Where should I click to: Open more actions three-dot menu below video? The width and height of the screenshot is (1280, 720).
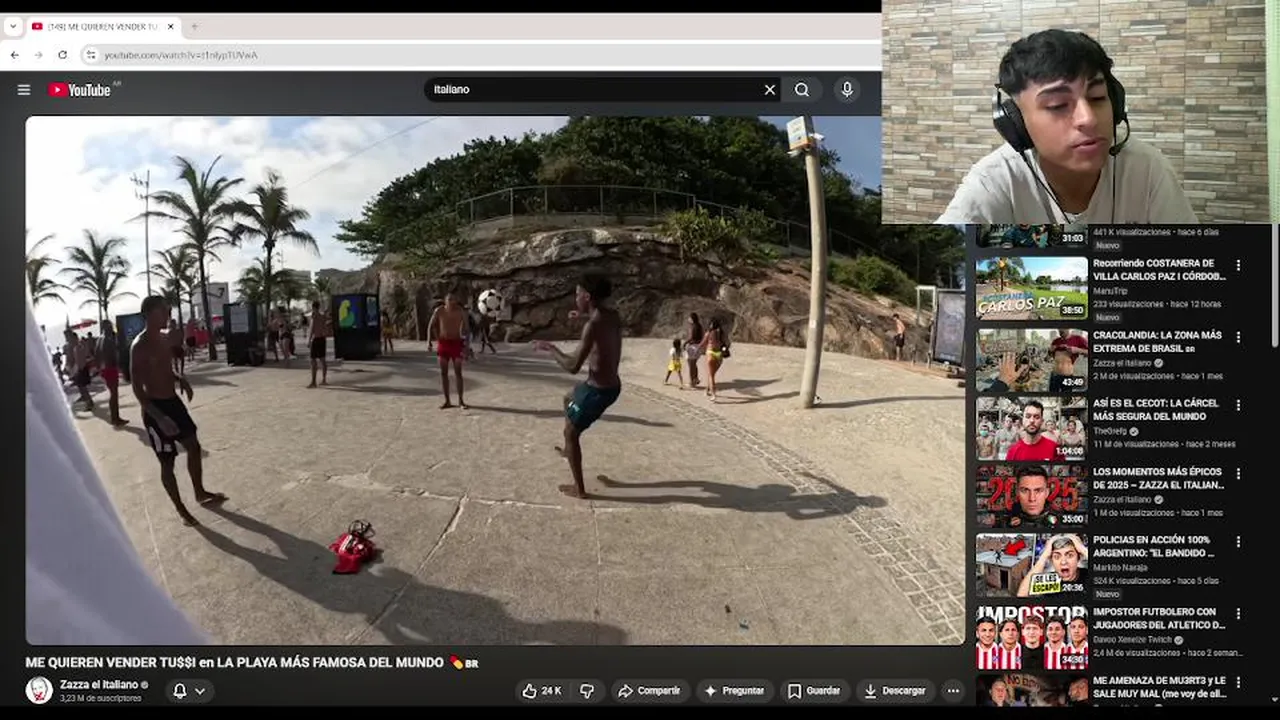[x=953, y=691]
